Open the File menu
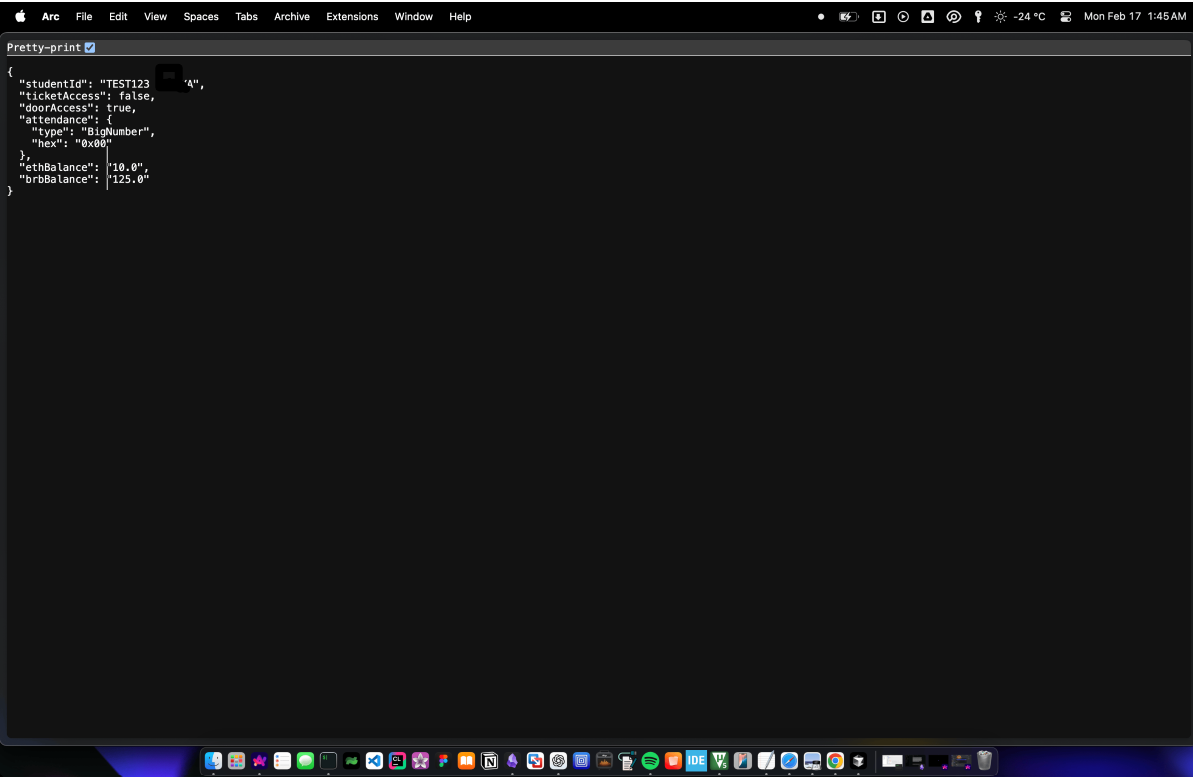1193x777 pixels. [x=84, y=16]
